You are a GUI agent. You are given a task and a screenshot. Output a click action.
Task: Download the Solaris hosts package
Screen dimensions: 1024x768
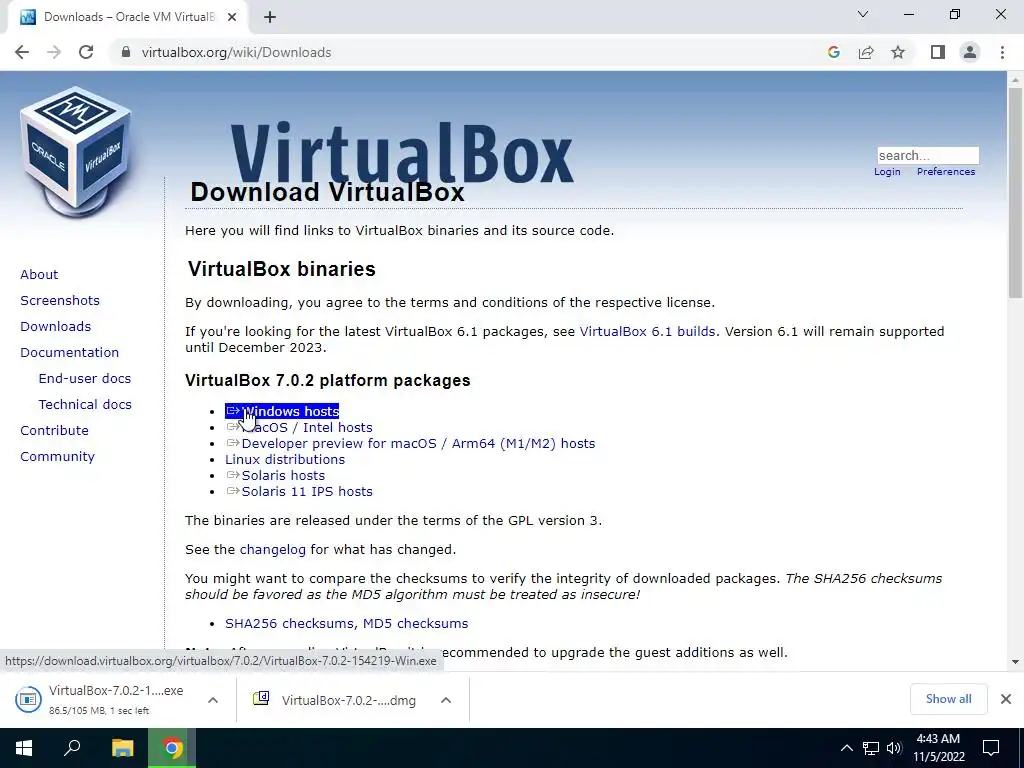275,475
